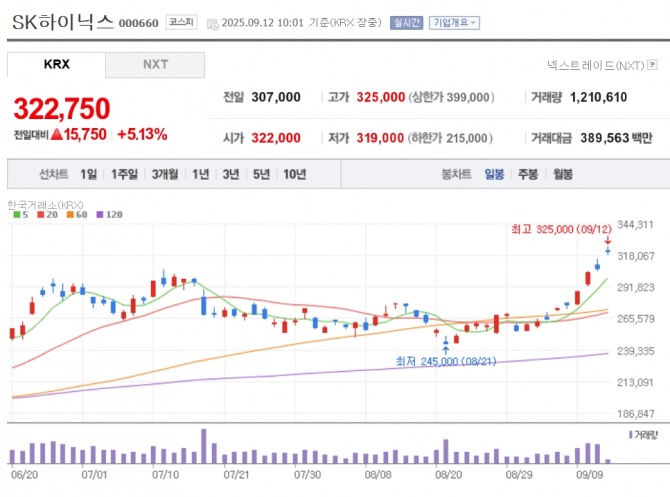Click the red up-triangle change indicator
The width and height of the screenshot is (670, 497).
click(57, 134)
